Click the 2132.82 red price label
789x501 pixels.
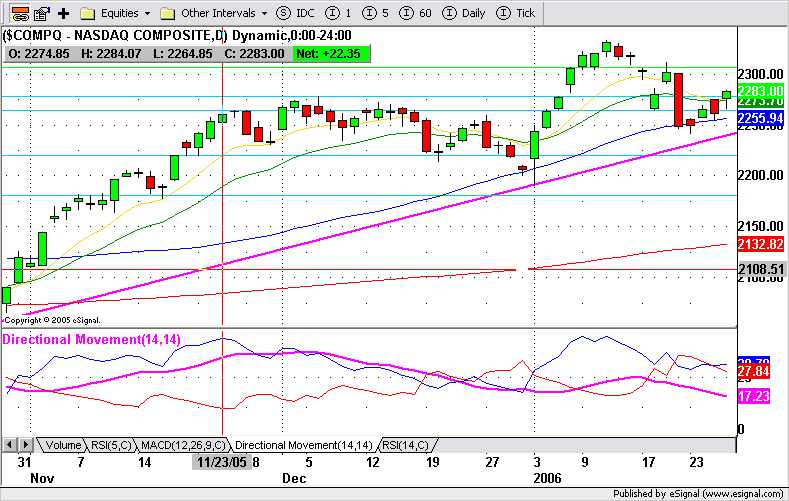tap(760, 244)
